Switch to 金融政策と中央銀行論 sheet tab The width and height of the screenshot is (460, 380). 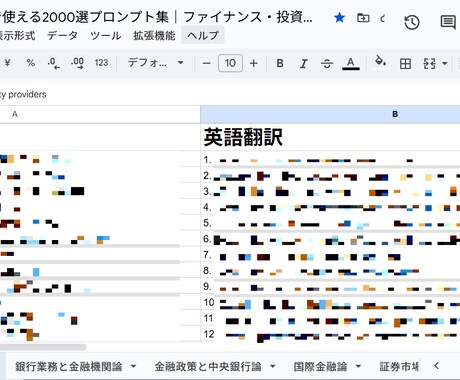(x=208, y=366)
